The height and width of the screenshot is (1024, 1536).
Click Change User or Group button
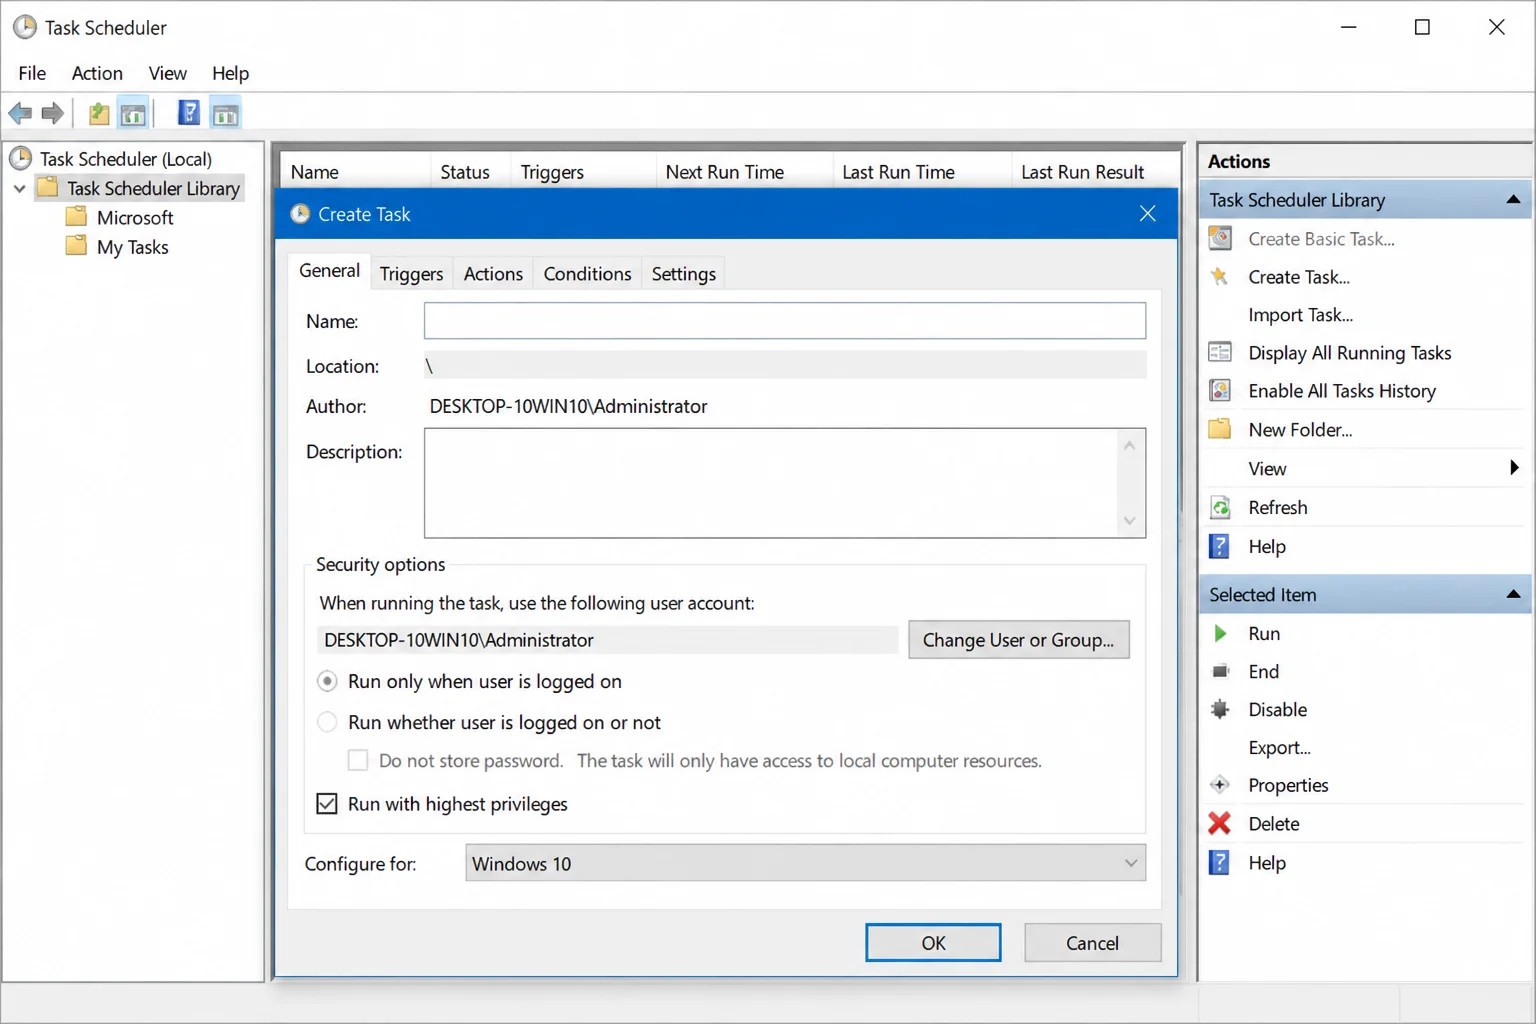[1018, 640]
